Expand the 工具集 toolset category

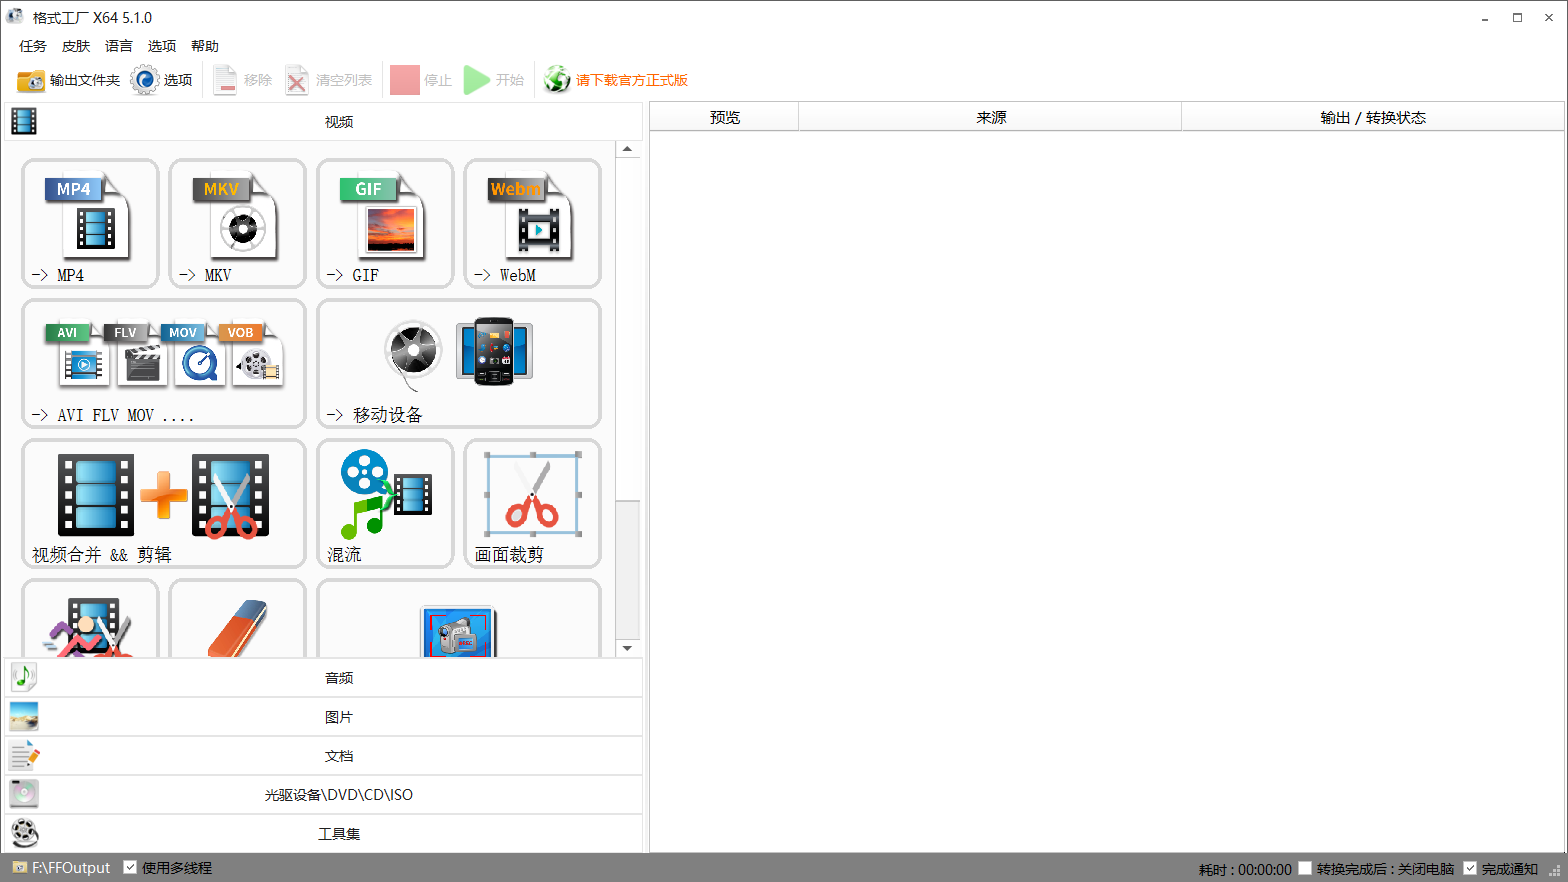pos(323,834)
